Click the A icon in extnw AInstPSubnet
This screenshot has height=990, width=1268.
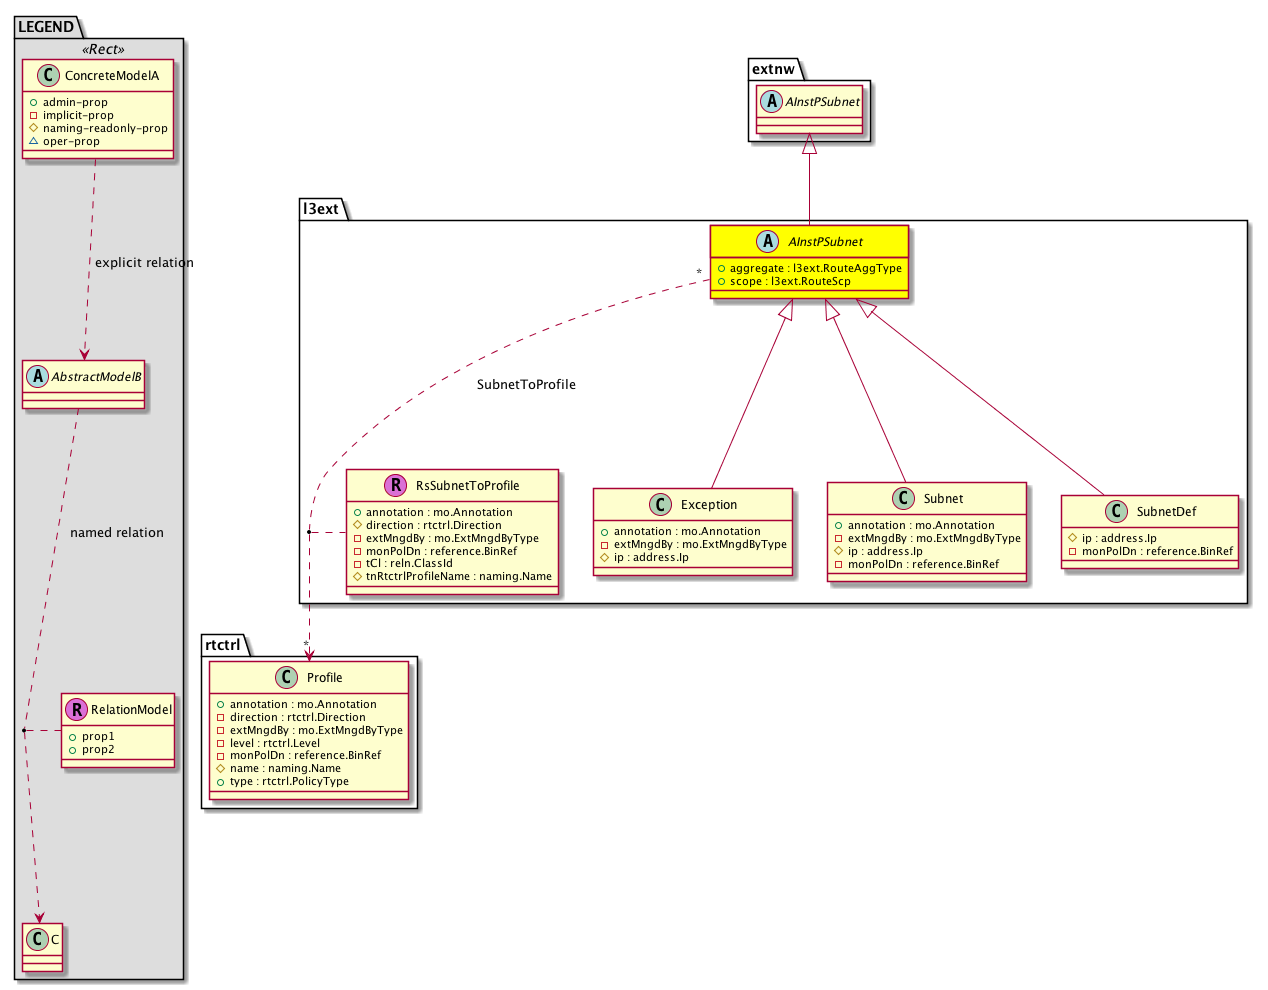pos(771,101)
